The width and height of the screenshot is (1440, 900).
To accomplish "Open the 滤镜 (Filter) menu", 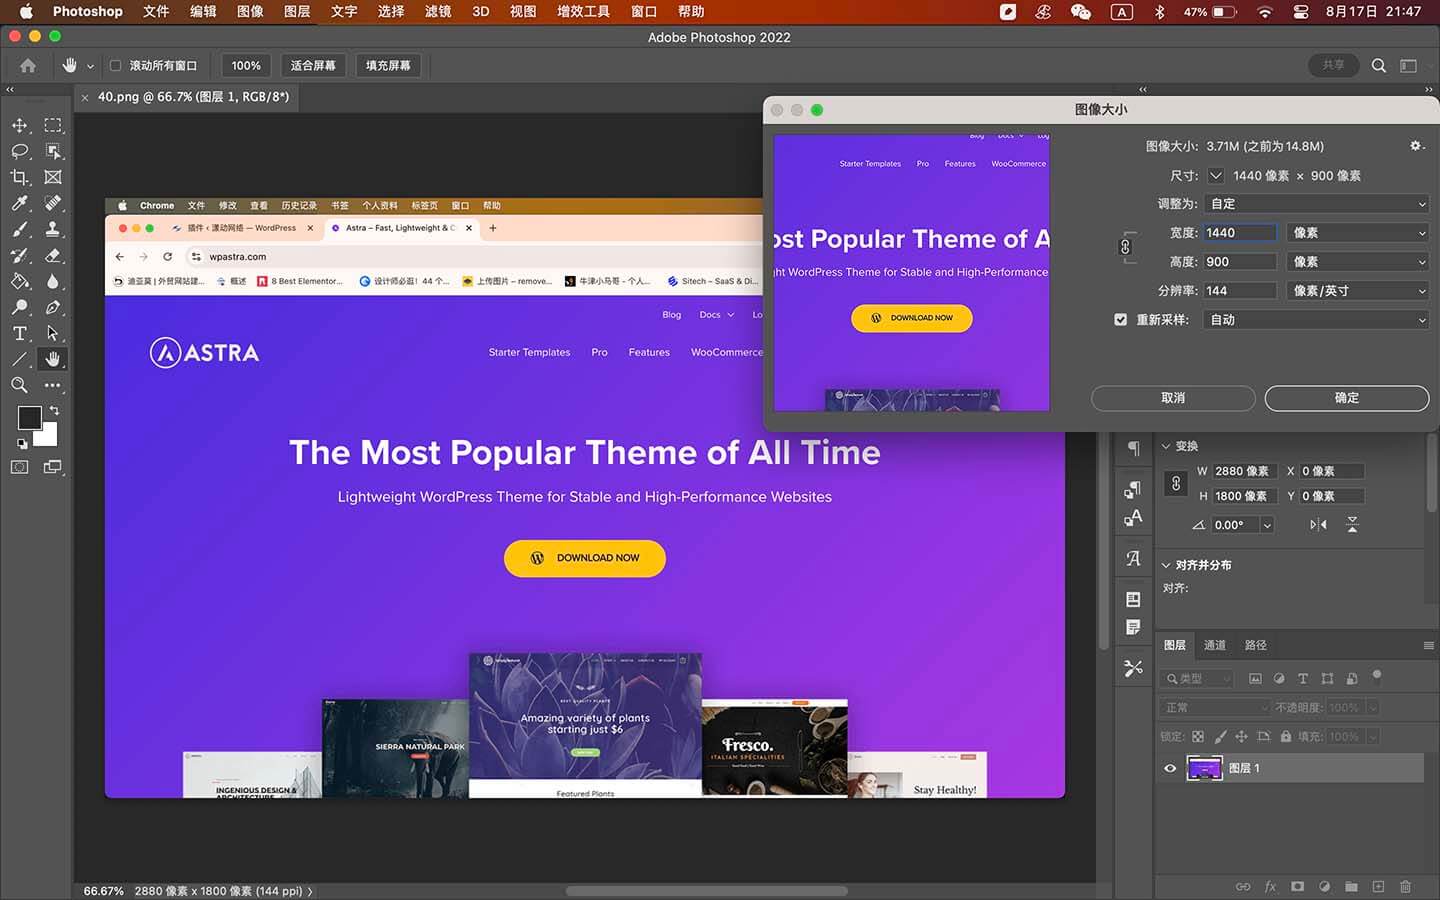I will coord(438,11).
